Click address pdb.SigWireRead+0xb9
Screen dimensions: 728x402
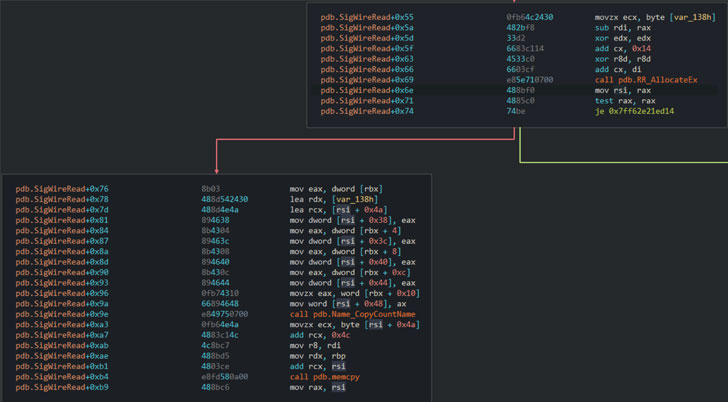[62, 387]
